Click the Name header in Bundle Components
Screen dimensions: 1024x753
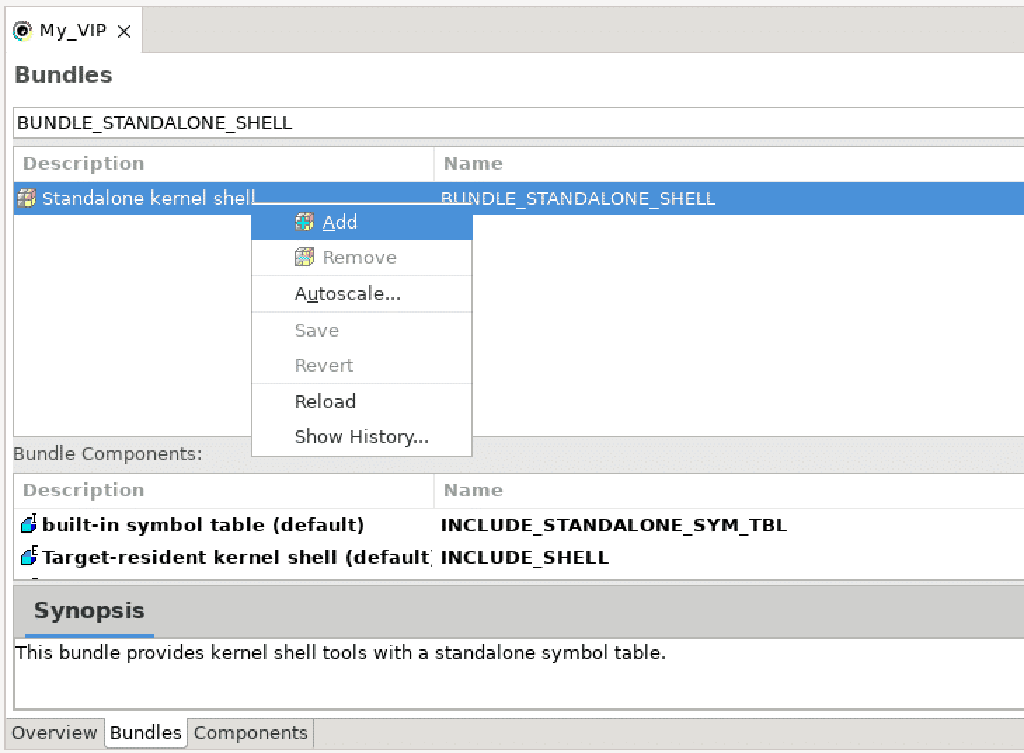coord(473,490)
